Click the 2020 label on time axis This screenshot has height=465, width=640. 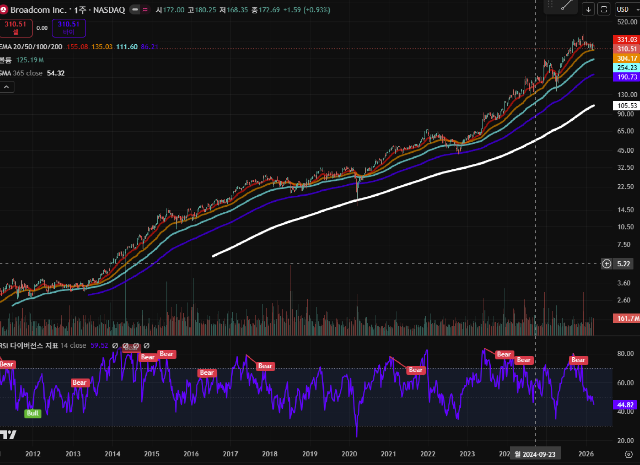349,454
